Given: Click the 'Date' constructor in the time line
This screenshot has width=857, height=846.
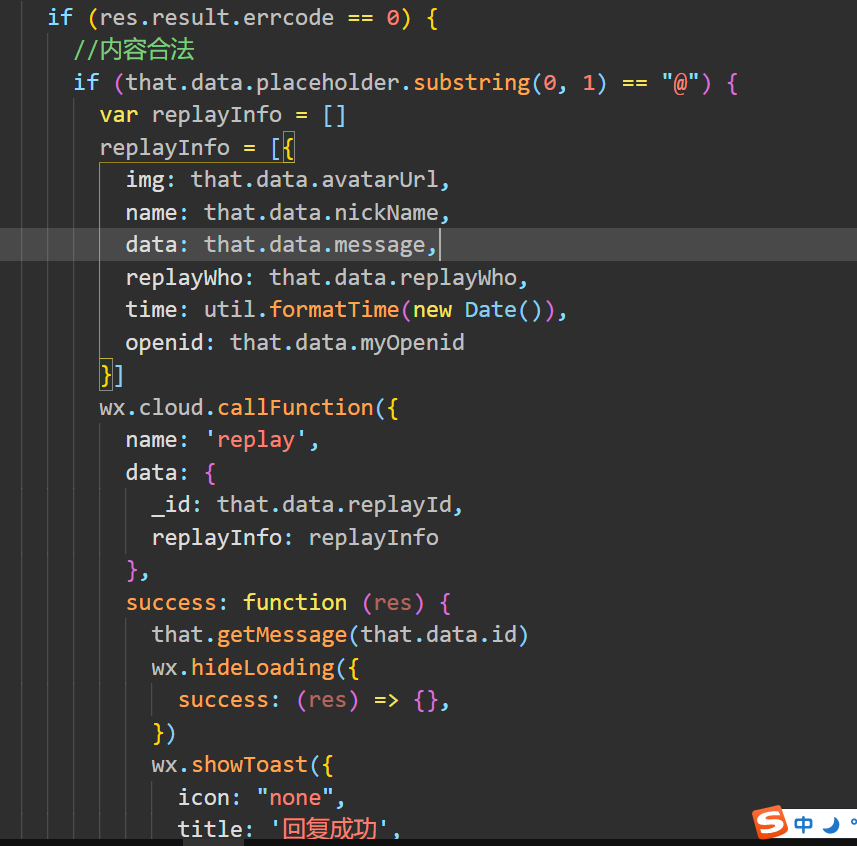Looking at the screenshot, I should coord(490,310).
